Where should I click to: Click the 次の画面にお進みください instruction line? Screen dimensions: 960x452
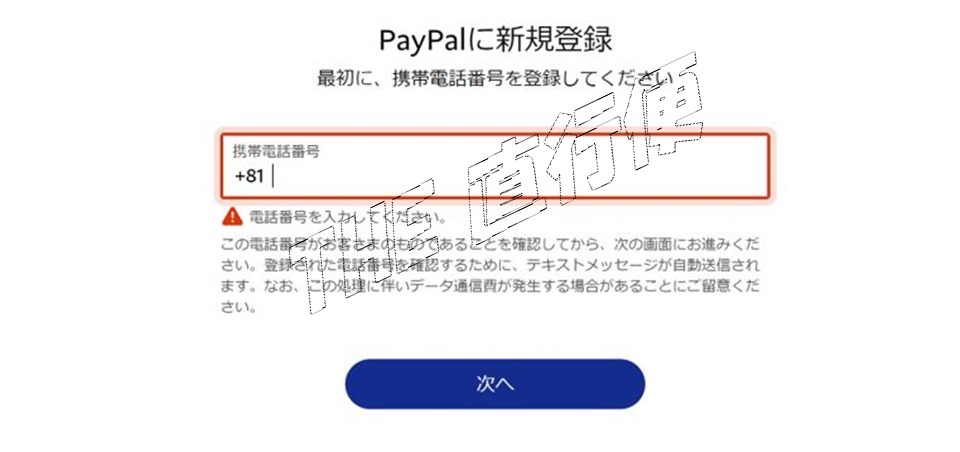pos(491,246)
